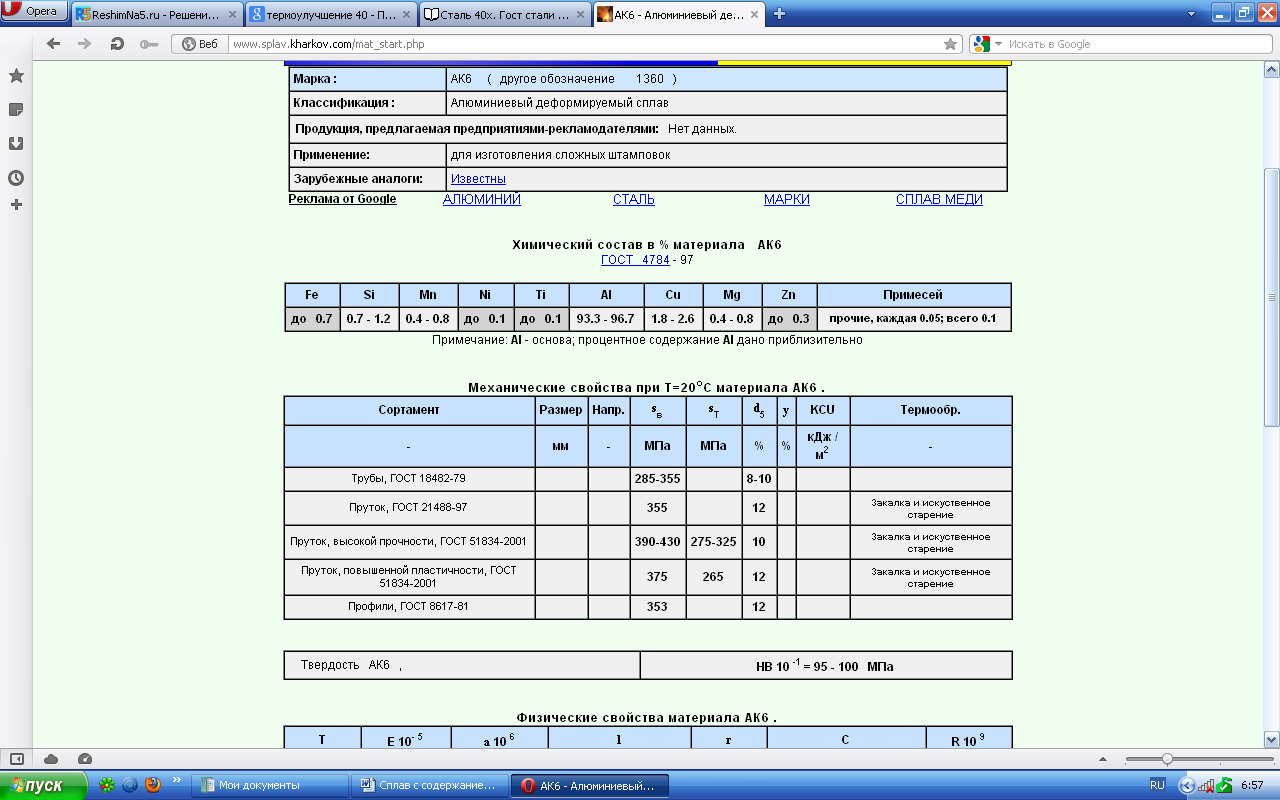This screenshot has width=1280, height=800.
Task: Follow the СТАЛЬ ad link
Action: [x=634, y=199]
